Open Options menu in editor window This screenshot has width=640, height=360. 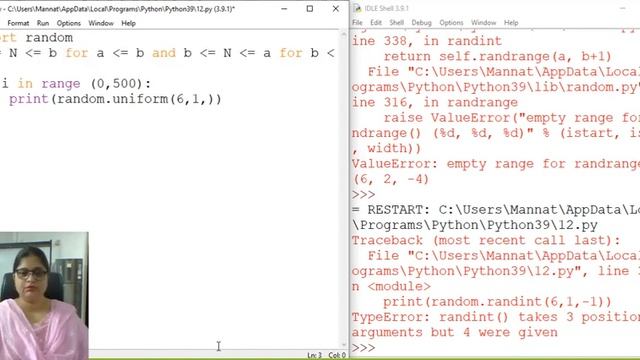click(x=69, y=23)
